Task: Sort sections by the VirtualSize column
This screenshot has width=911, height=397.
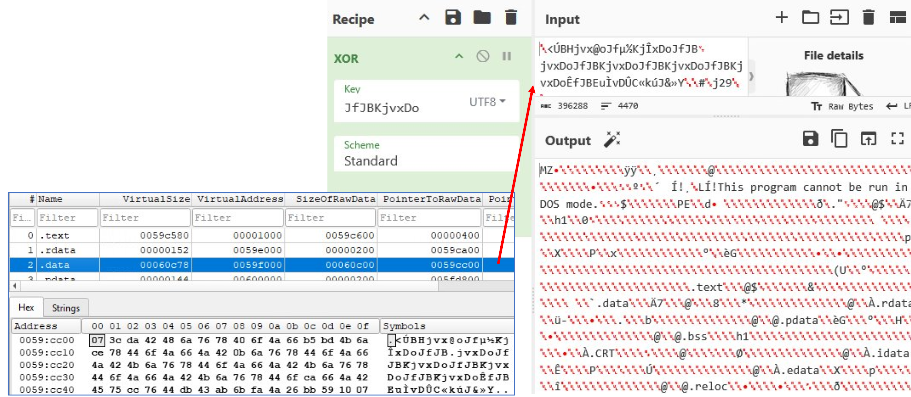Action: click(145, 199)
